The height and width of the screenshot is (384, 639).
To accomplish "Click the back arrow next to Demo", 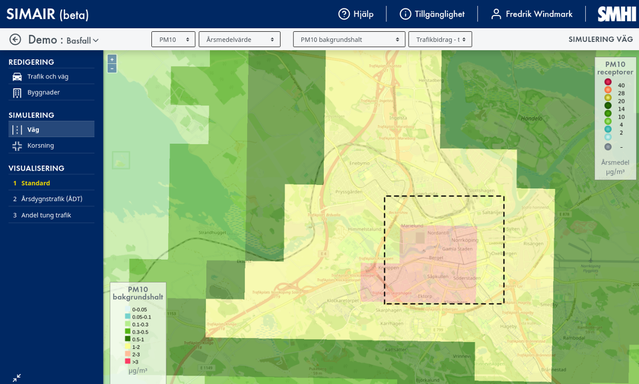I will pos(15,40).
